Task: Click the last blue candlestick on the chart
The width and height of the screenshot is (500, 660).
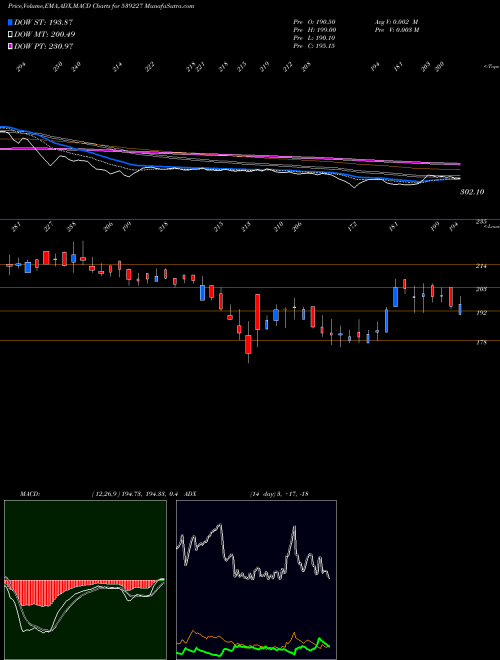Action: tap(460, 309)
